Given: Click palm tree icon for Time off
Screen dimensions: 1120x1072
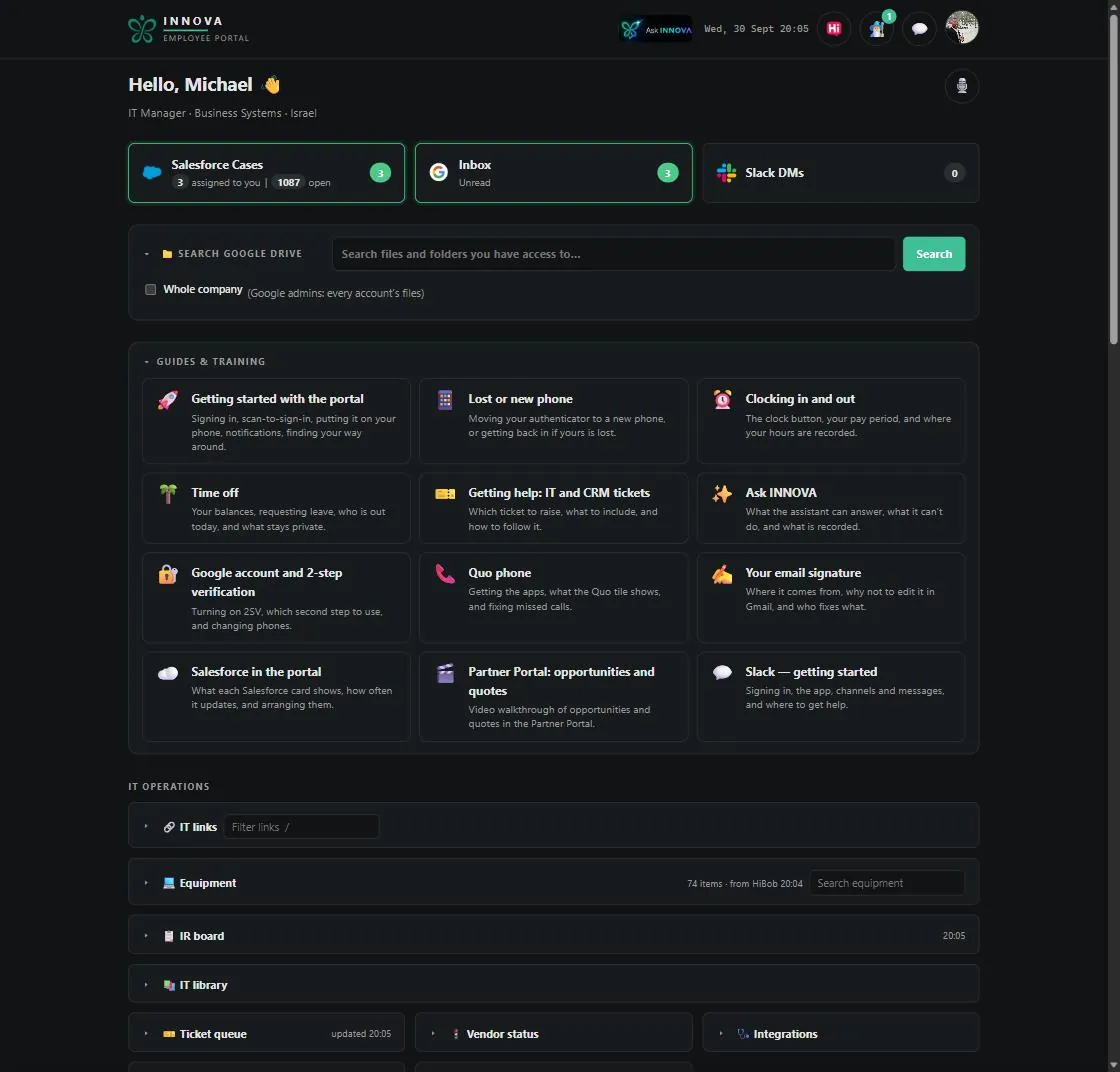Looking at the screenshot, I should click(x=168, y=494).
